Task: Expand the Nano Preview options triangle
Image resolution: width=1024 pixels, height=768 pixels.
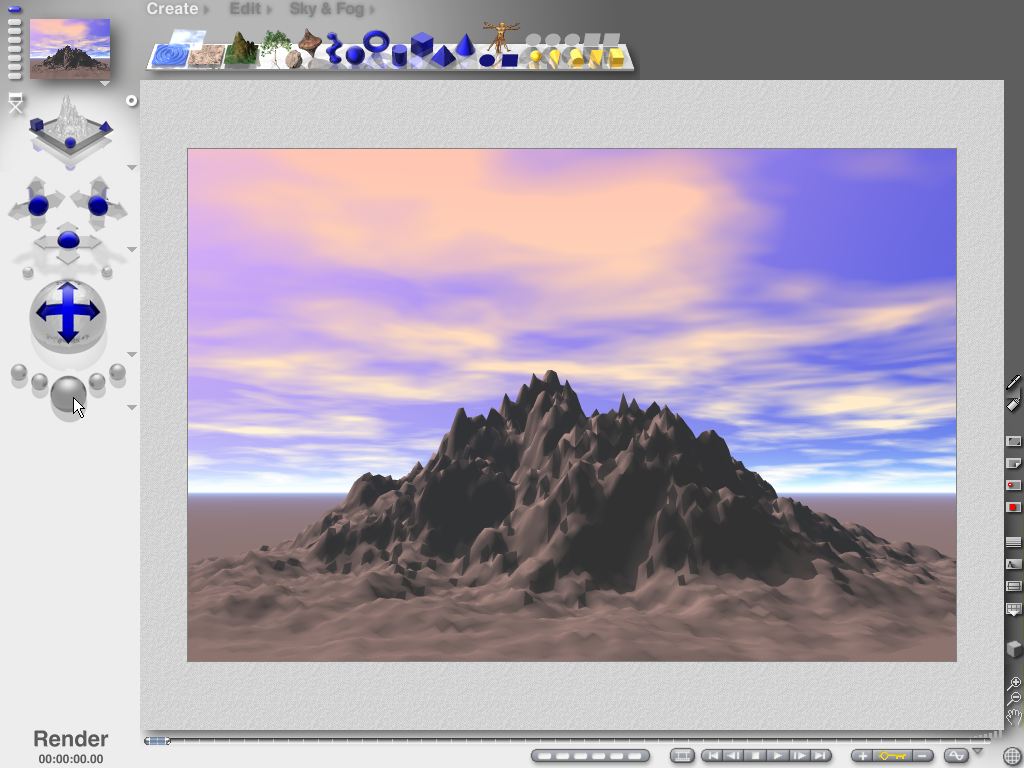Action: point(104,84)
